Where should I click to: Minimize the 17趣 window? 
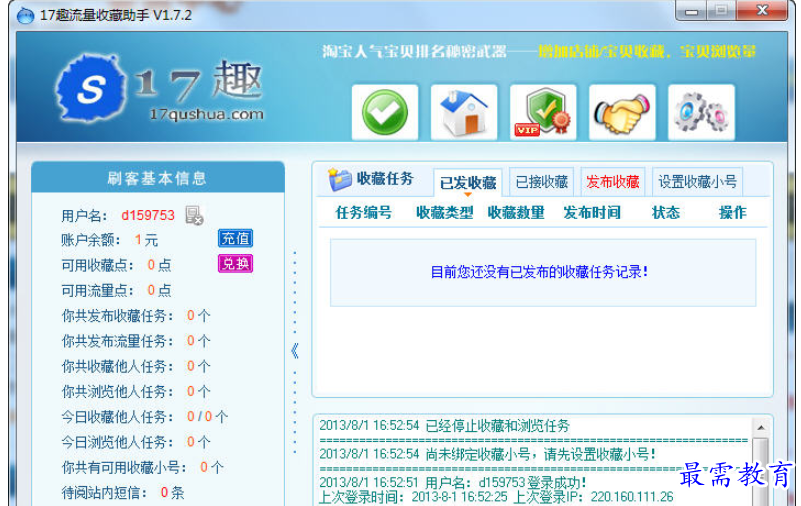pos(692,11)
